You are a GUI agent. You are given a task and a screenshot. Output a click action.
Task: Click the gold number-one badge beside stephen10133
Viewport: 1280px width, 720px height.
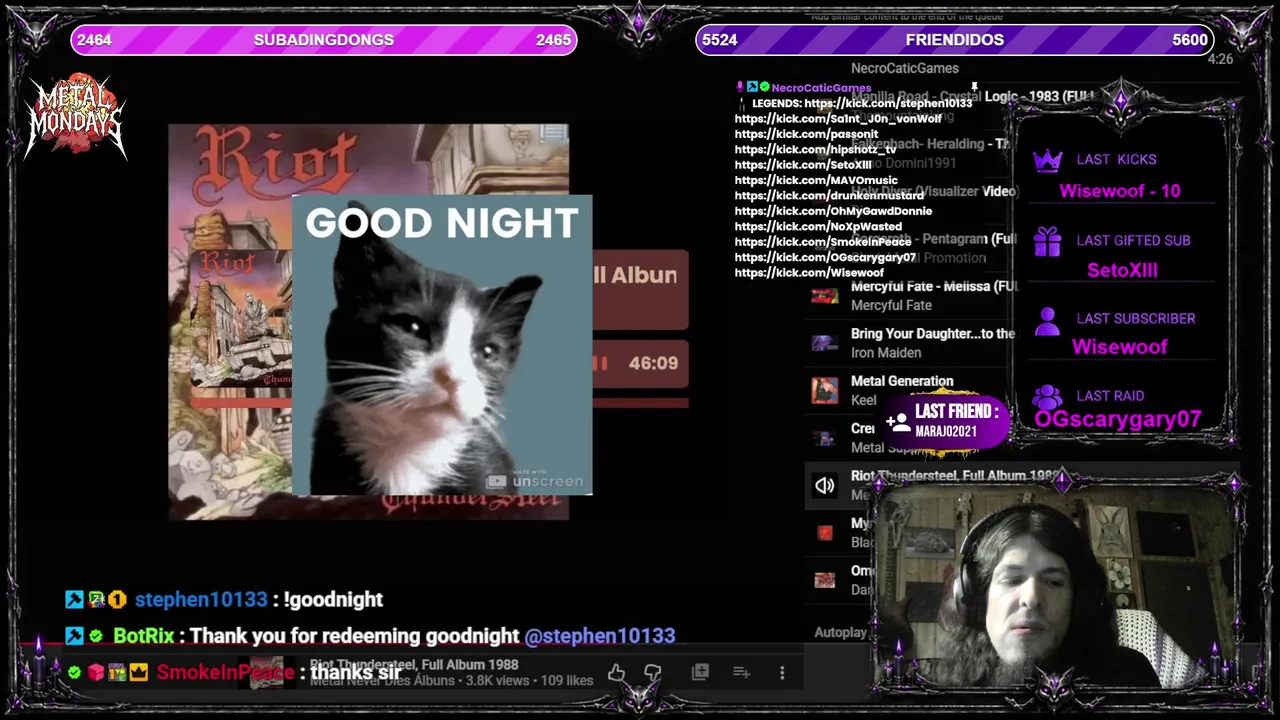(118, 600)
